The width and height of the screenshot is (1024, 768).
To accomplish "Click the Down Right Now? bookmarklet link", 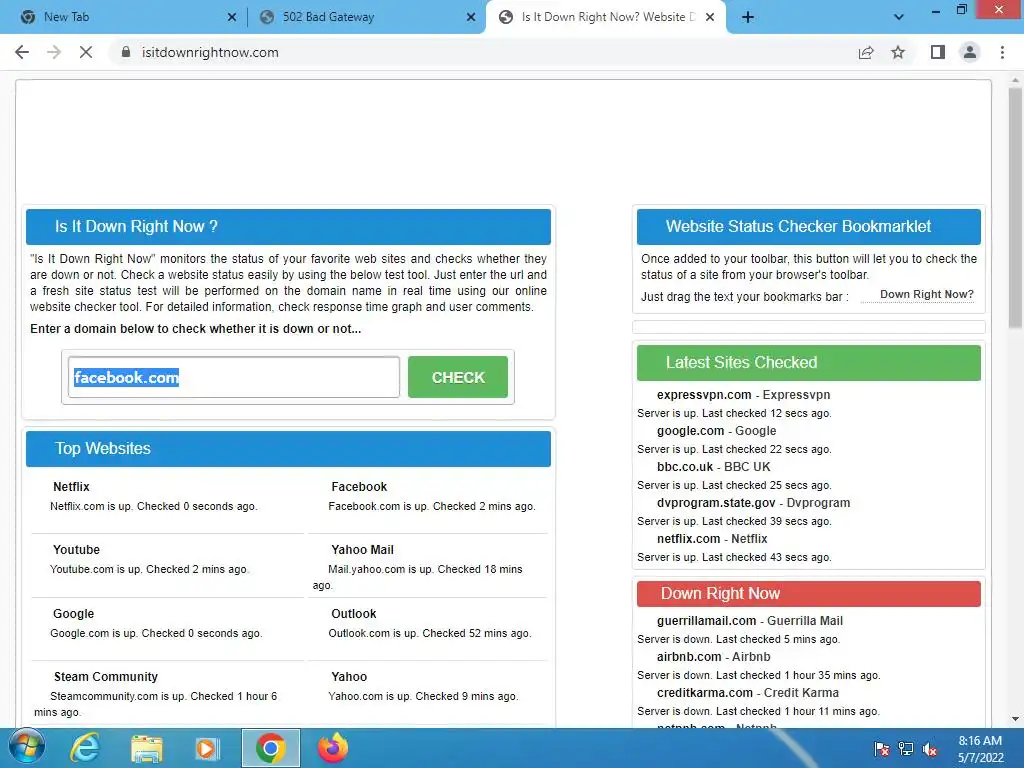I will click(927, 295).
